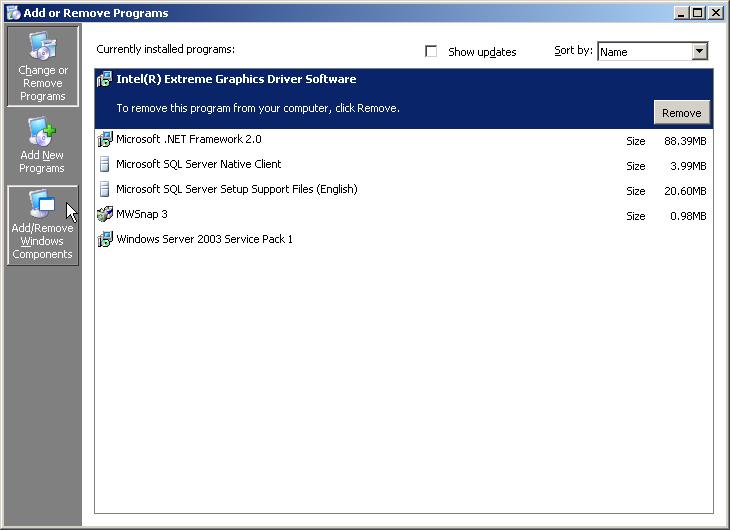Click the SQL Server Setup Support Files icon
The height and width of the screenshot is (530, 730).
tap(105, 190)
